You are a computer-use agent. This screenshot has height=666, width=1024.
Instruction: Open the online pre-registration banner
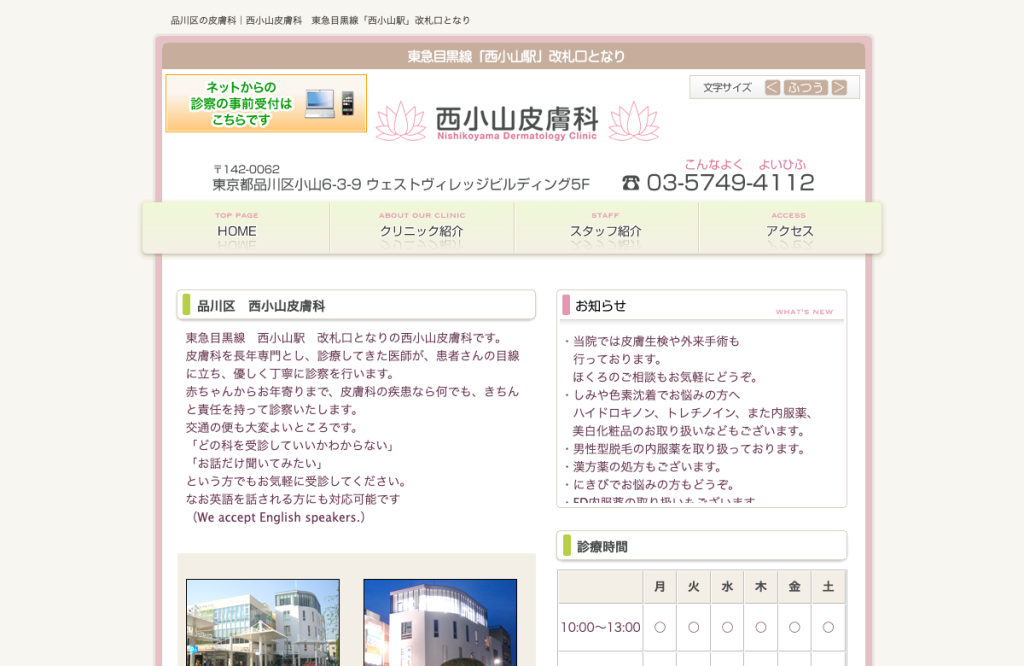[266, 103]
